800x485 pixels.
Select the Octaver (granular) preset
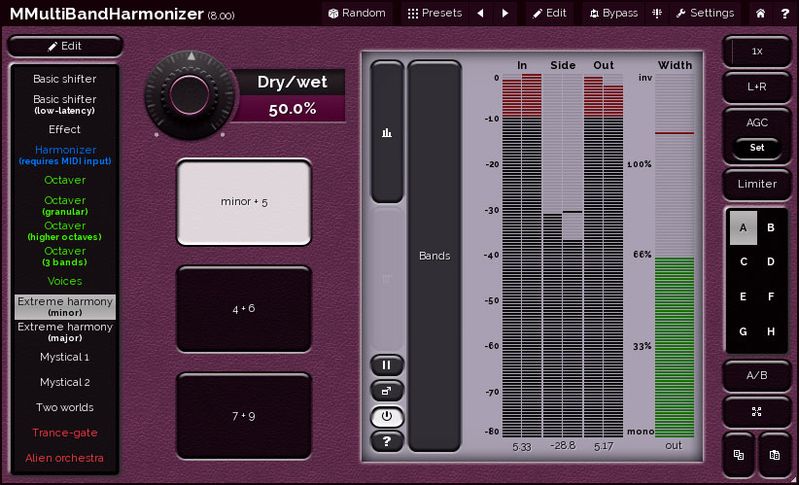(x=66, y=205)
